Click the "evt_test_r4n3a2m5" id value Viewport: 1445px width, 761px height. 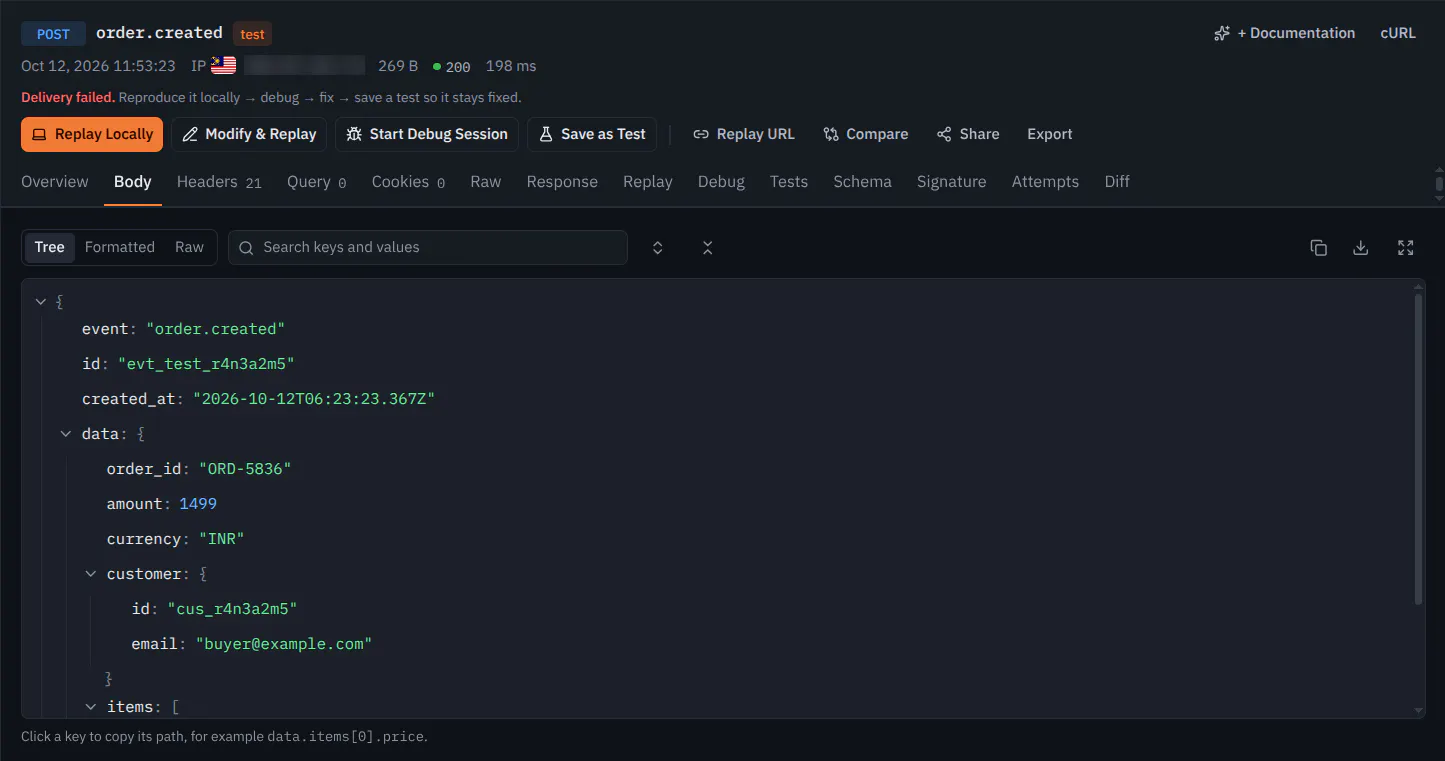coord(206,364)
